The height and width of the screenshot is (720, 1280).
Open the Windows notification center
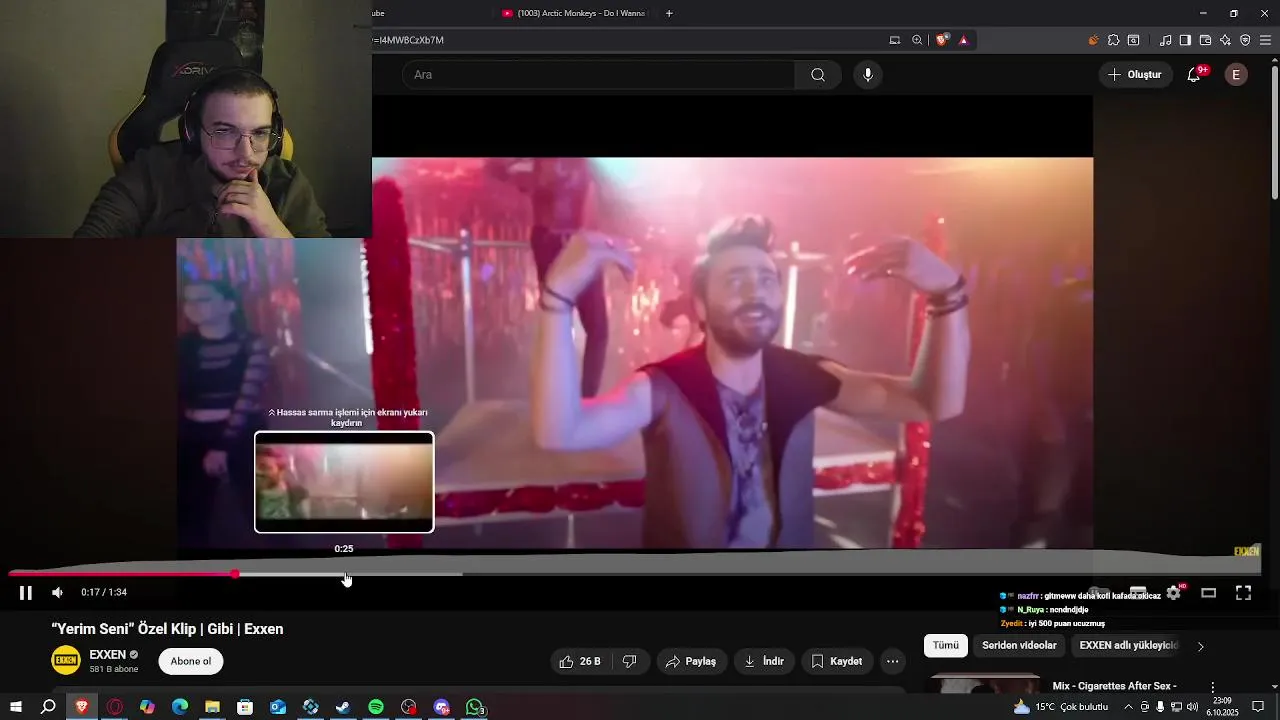point(1258,707)
